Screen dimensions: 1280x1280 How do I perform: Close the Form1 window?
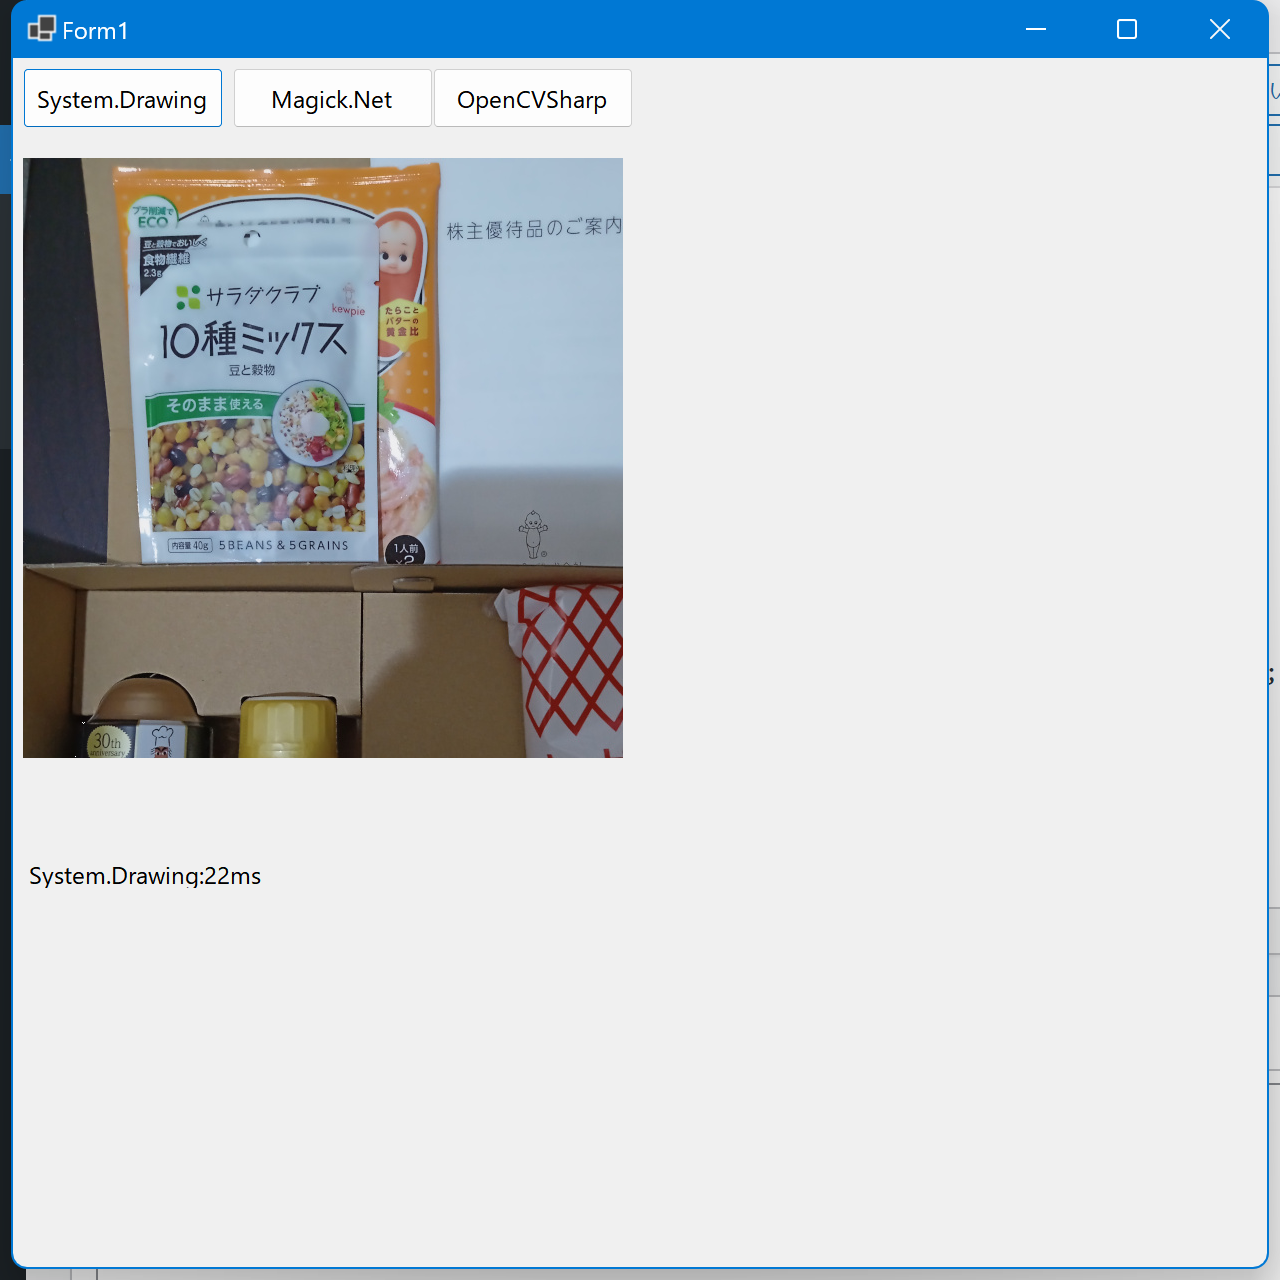[1219, 29]
